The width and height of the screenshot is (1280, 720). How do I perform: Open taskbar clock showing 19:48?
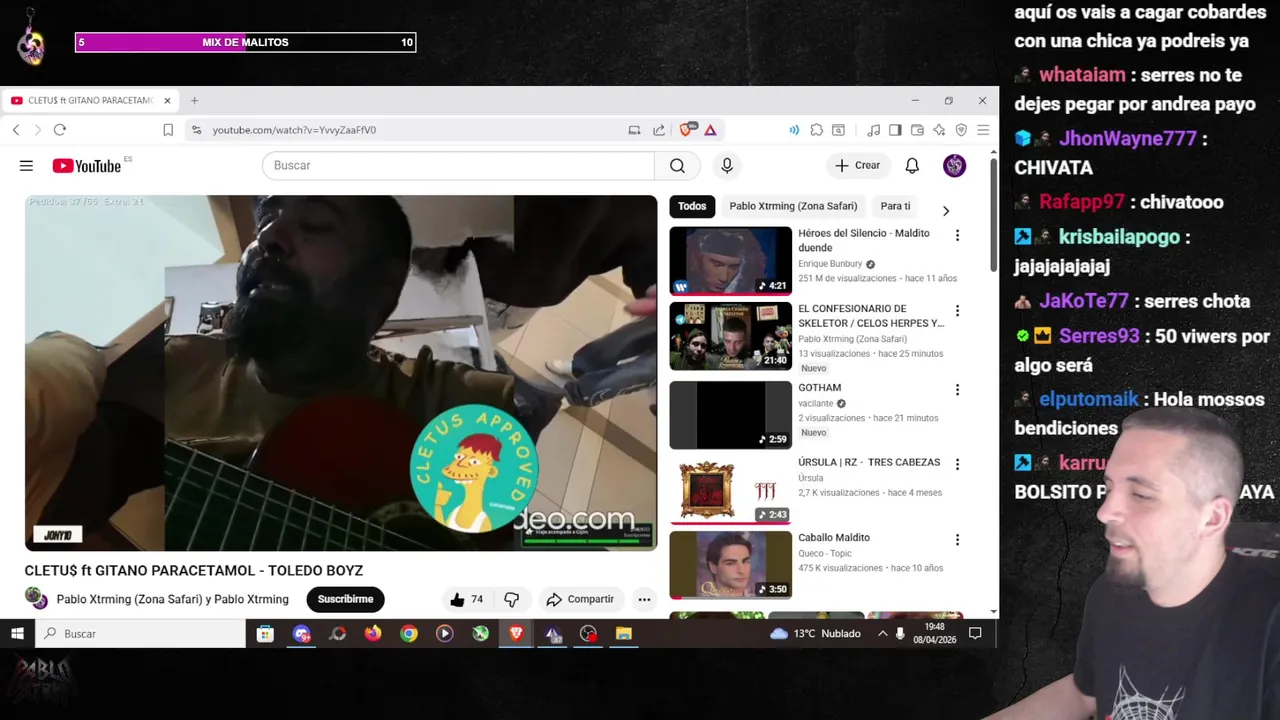pos(935,634)
